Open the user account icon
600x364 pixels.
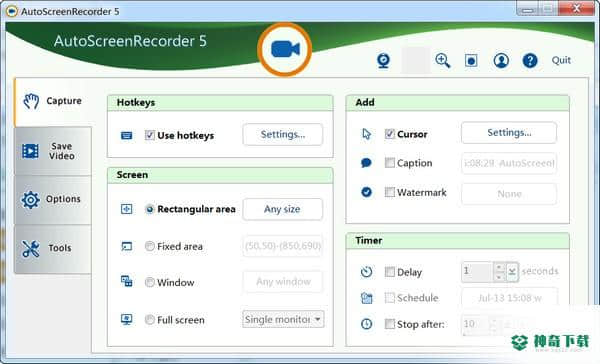501,60
